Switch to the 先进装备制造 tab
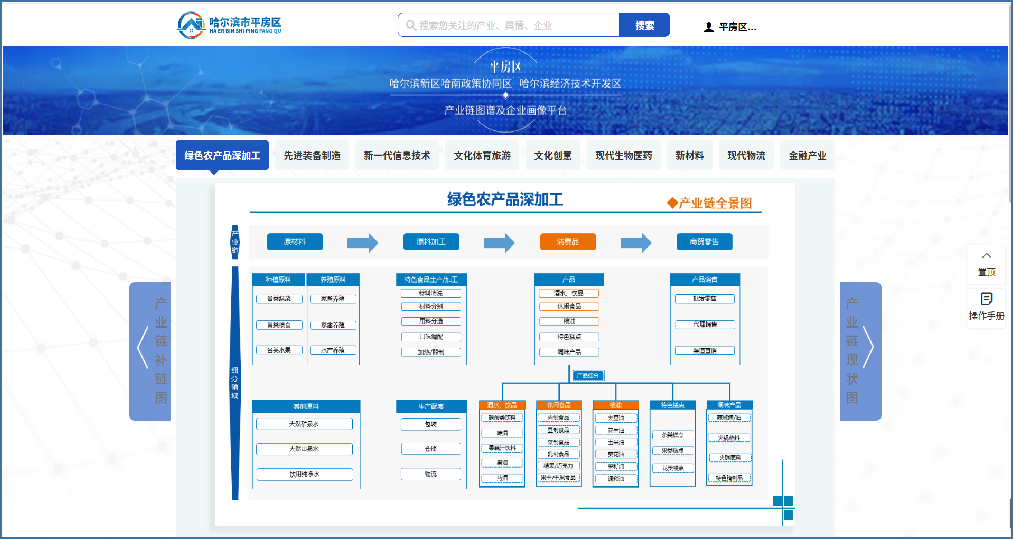The image size is (1014, 540). [312, 156]
